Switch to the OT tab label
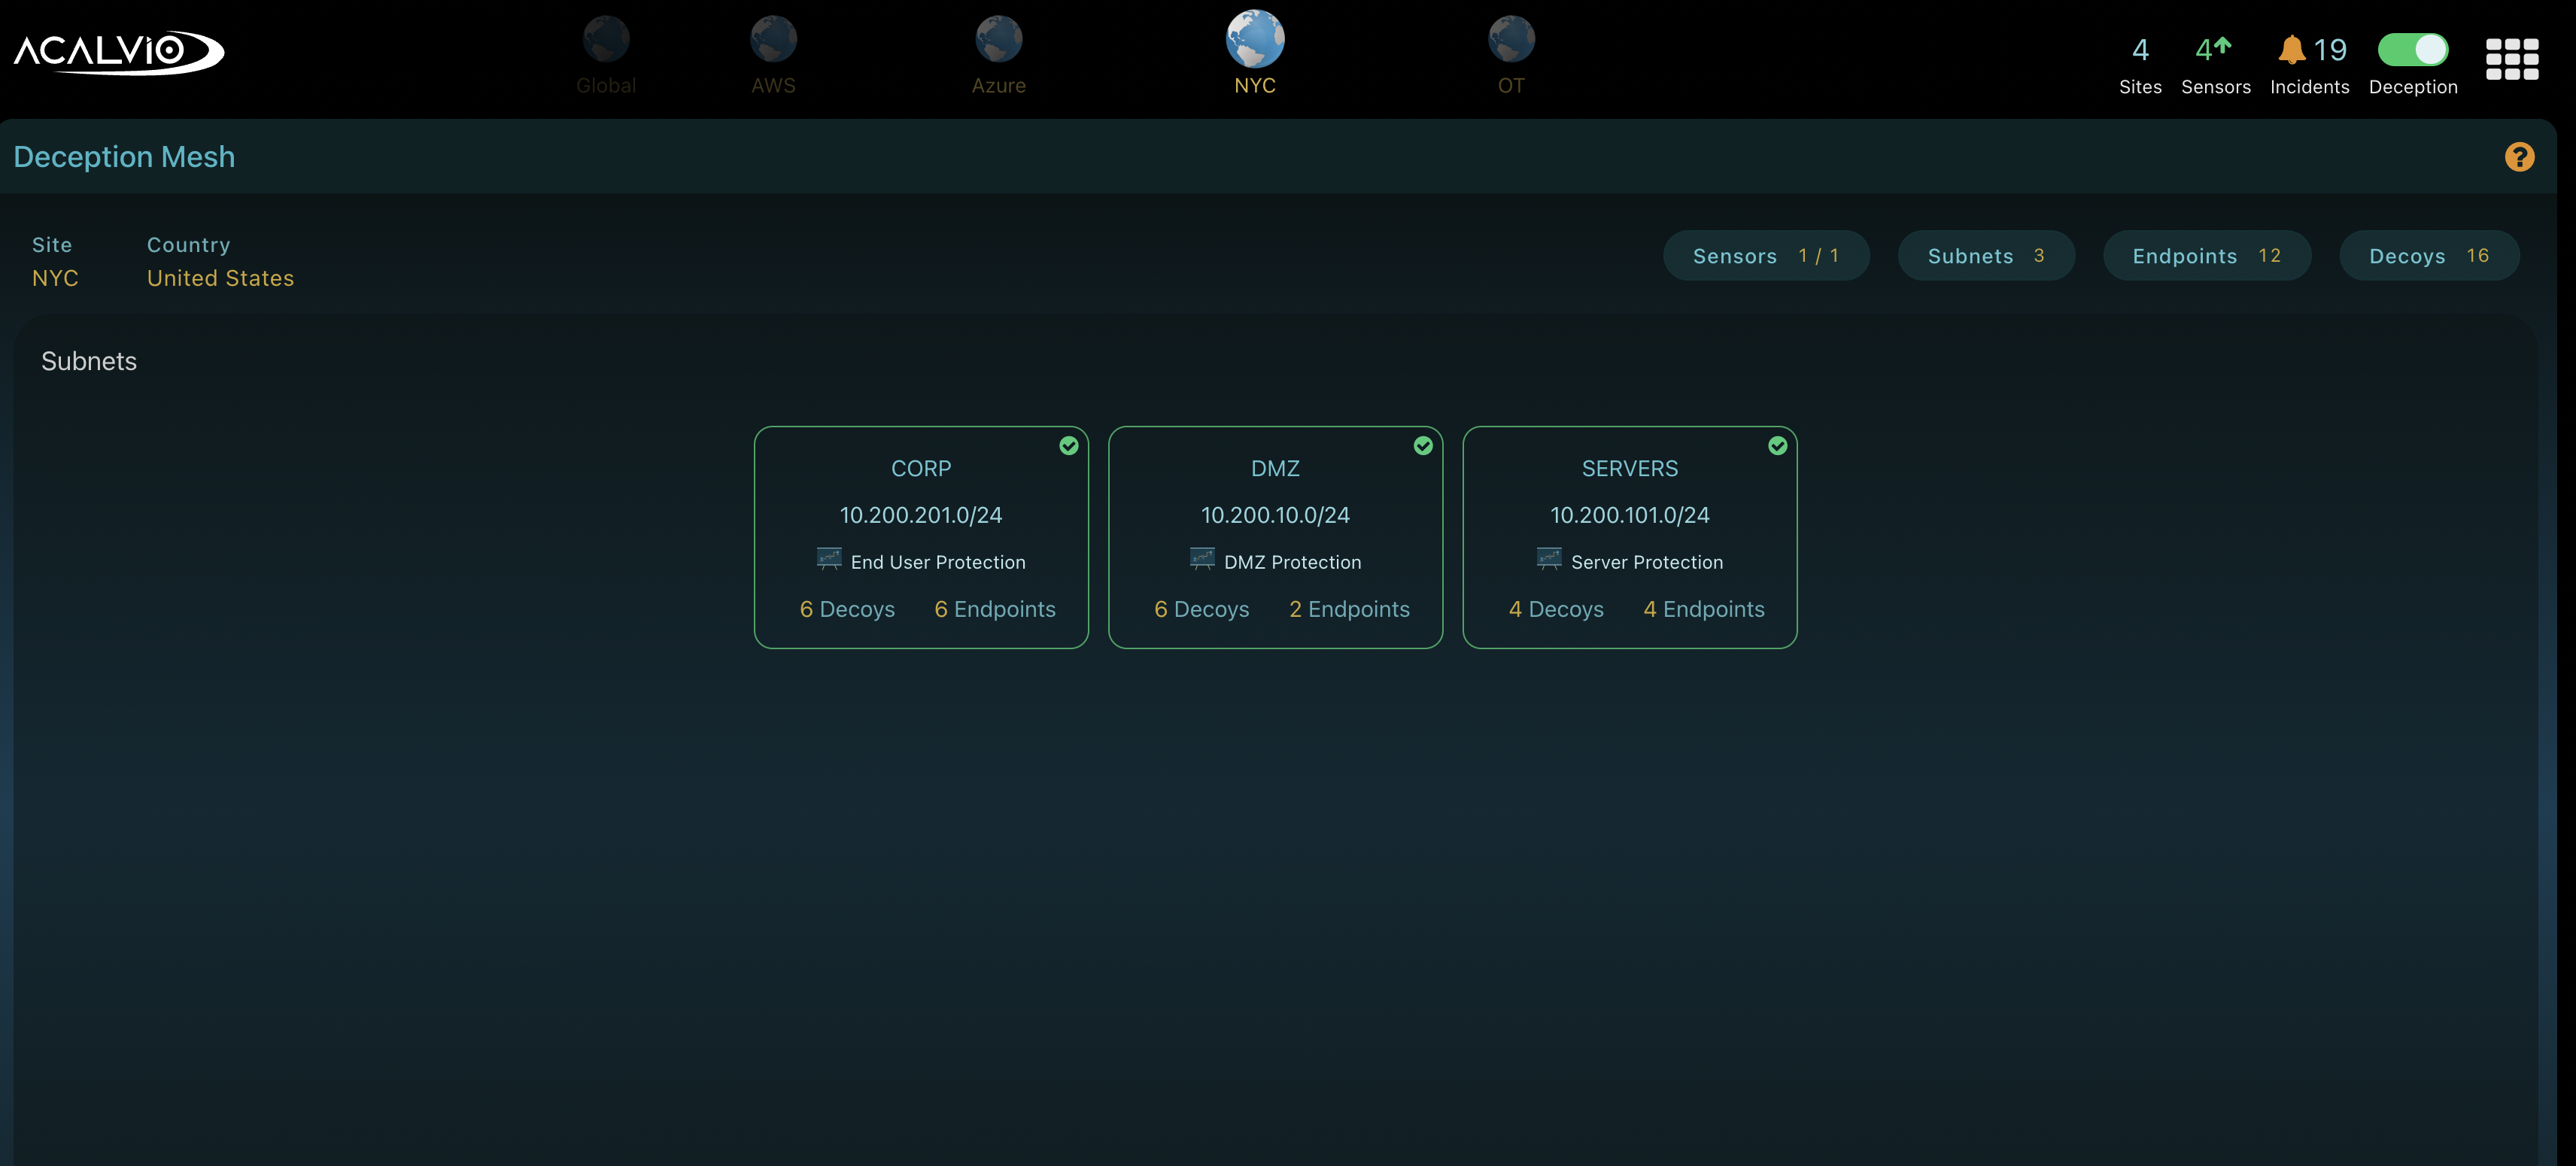Viewport: 2576px width, 1166px height. point(1511,86)
